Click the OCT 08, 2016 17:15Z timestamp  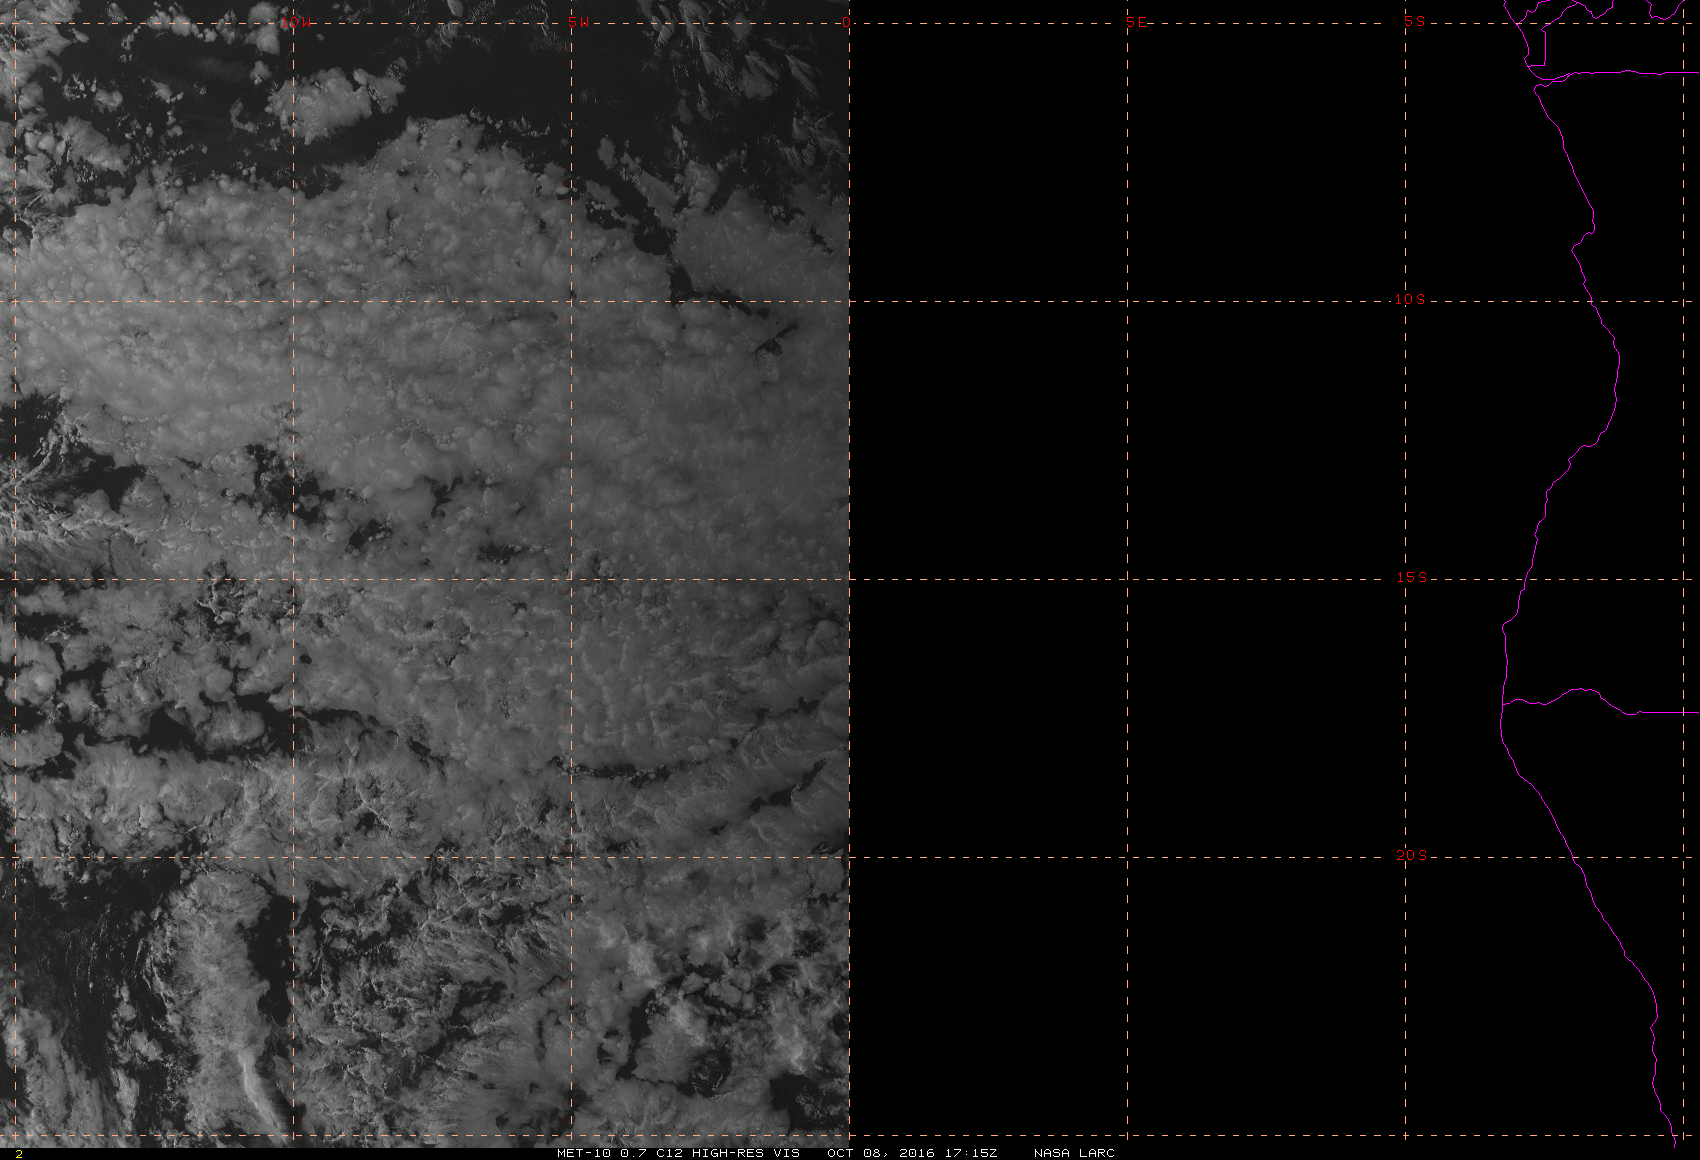coord(912,1153)
